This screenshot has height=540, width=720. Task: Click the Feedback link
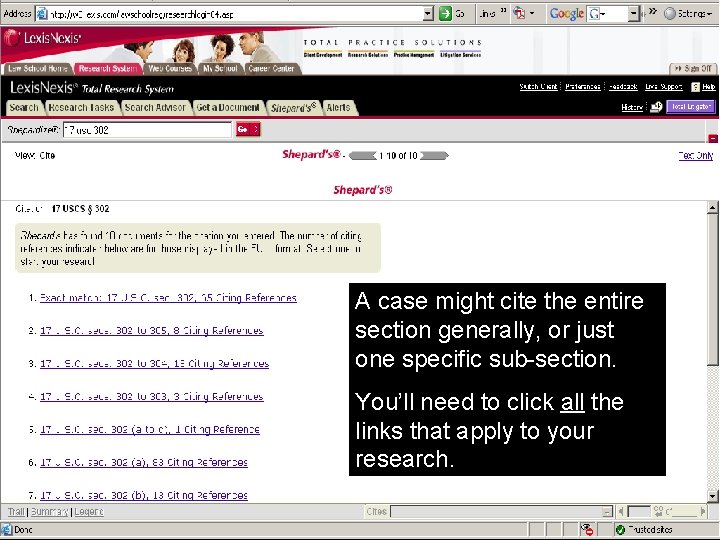[x=623, y=86]
